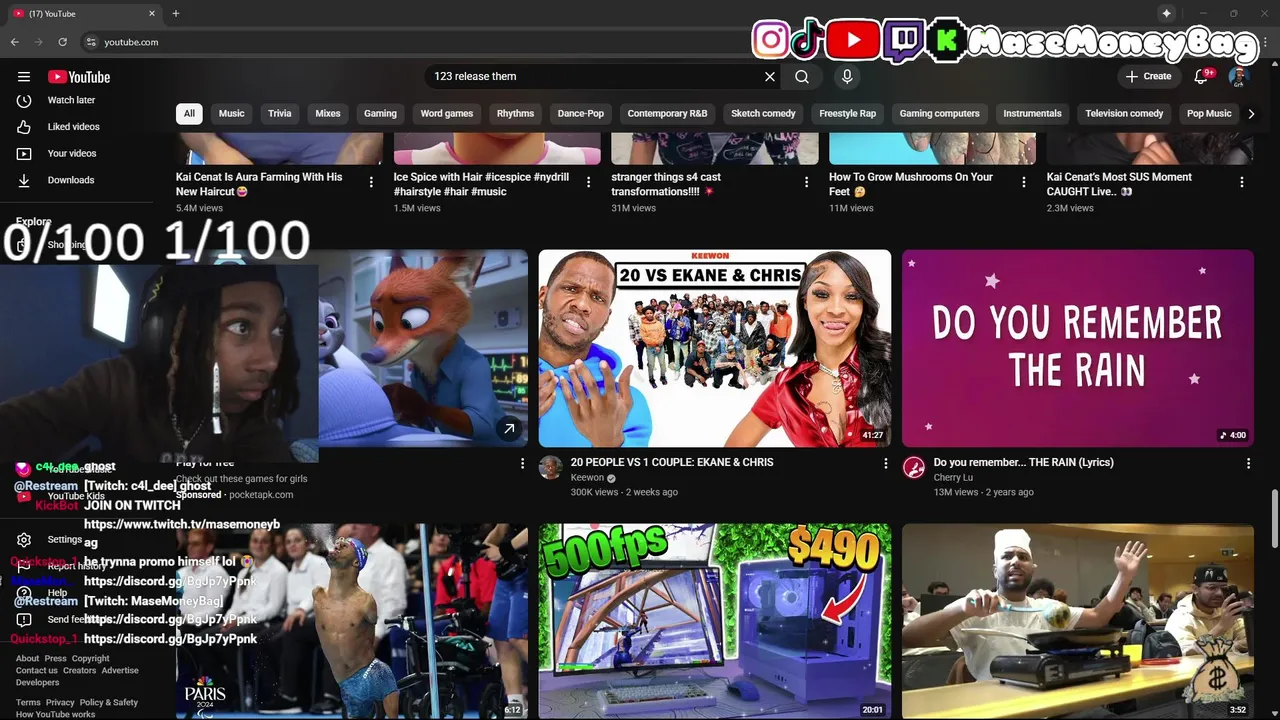1280x720 pixels.
Task: Open the cooking in classroom video thumbnail
Action: click(x=1078, y=621)
